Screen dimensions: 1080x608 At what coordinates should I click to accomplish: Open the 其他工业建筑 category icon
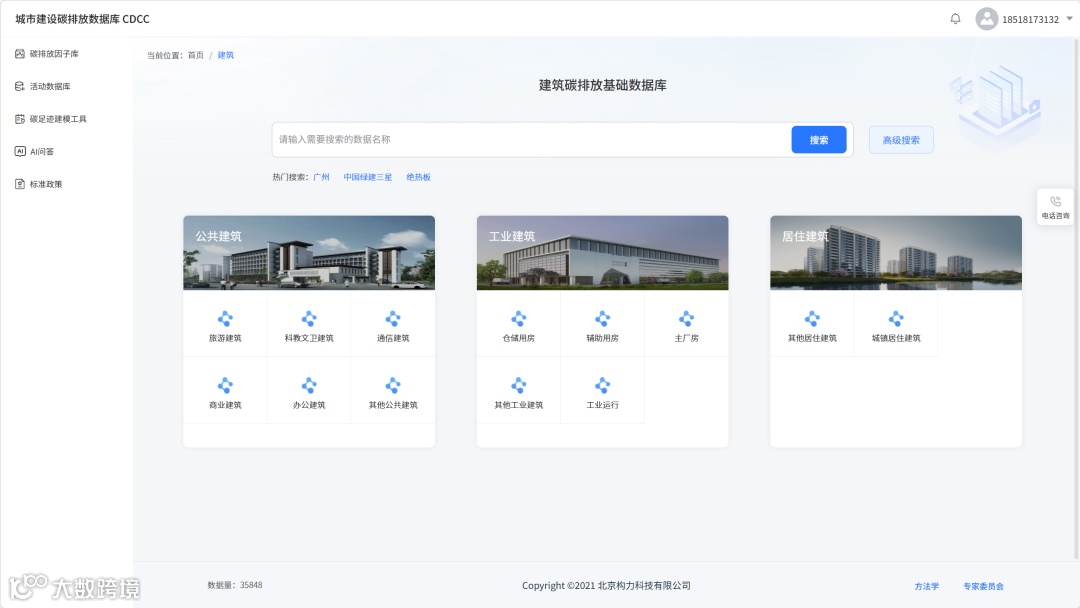click(519, 386)
